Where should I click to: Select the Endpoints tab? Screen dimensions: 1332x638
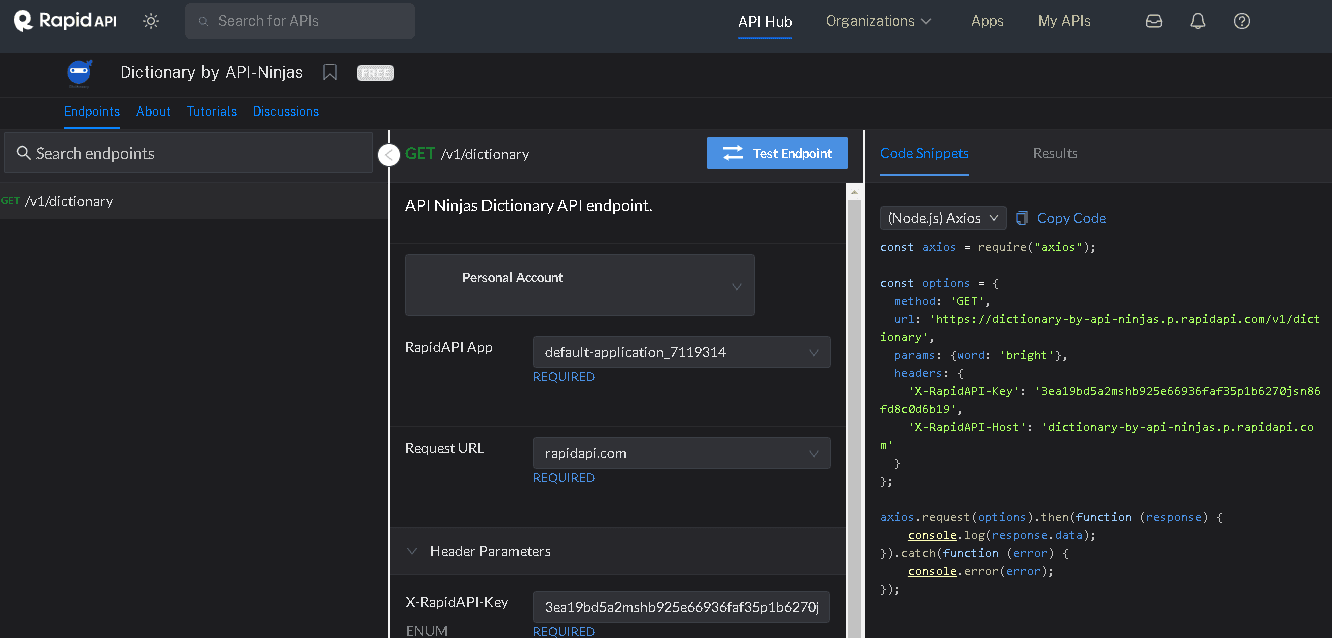92,111
